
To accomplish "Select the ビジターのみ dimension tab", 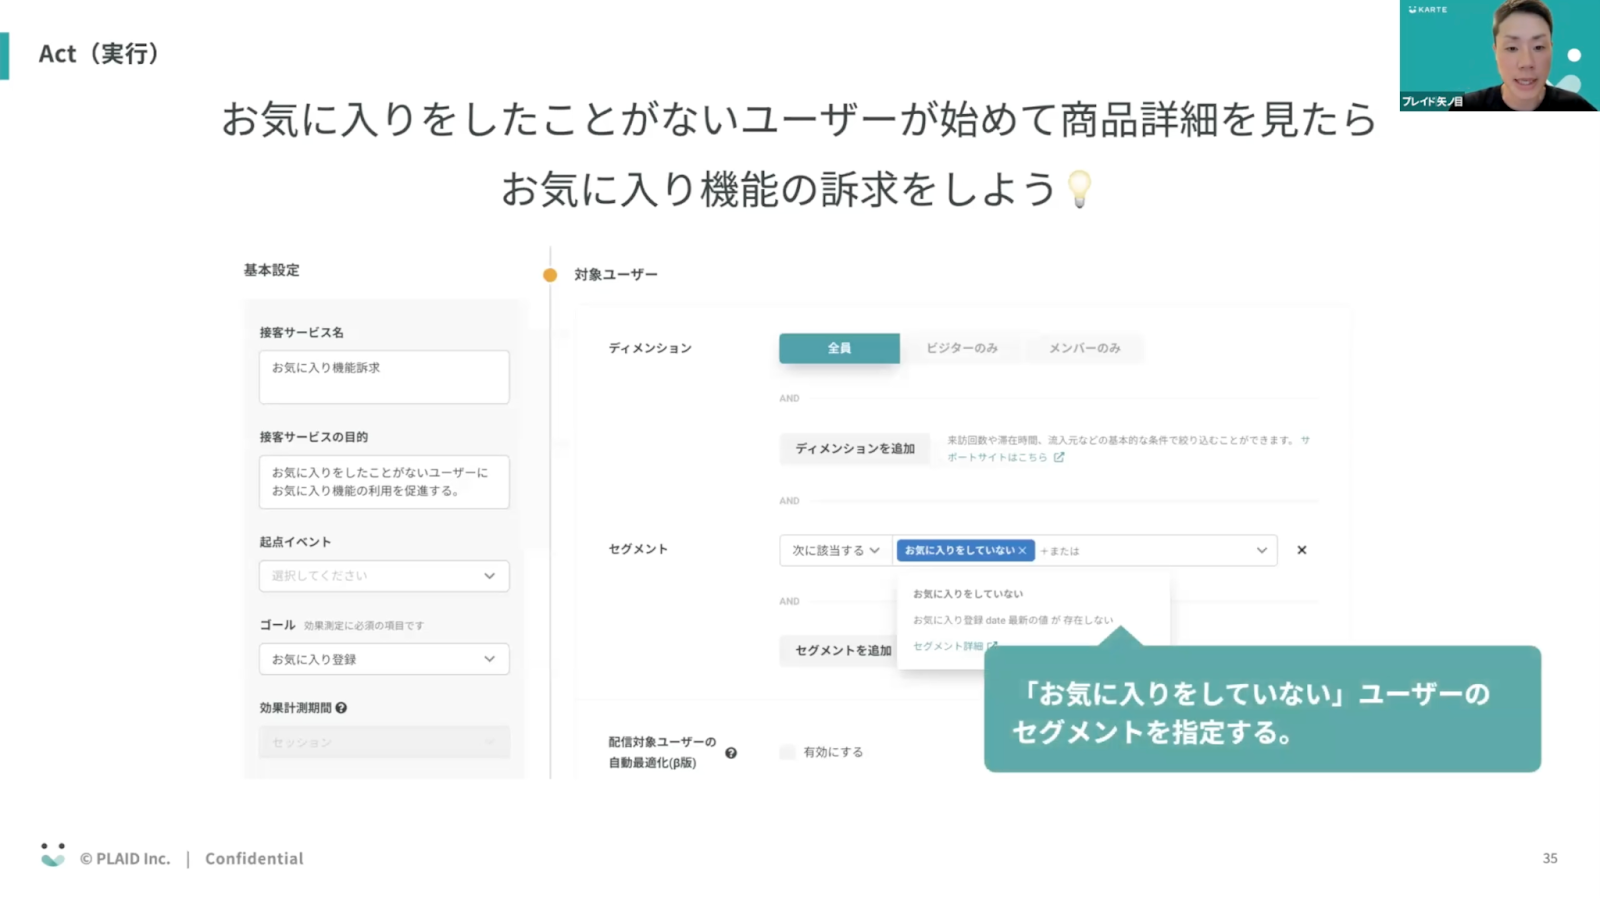I will 962,348.
